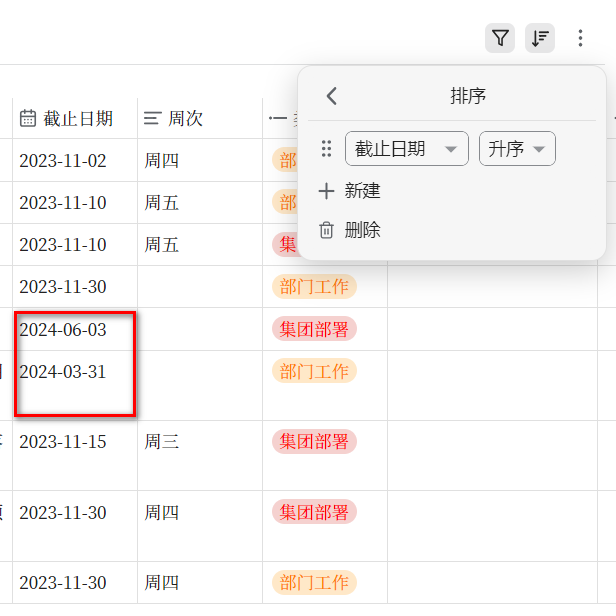Viewport: 616px width, 616px height.
Task: Select 周三 cell in 2023-11-15 row
Action: pyautogui.click(x=200, y=455)
